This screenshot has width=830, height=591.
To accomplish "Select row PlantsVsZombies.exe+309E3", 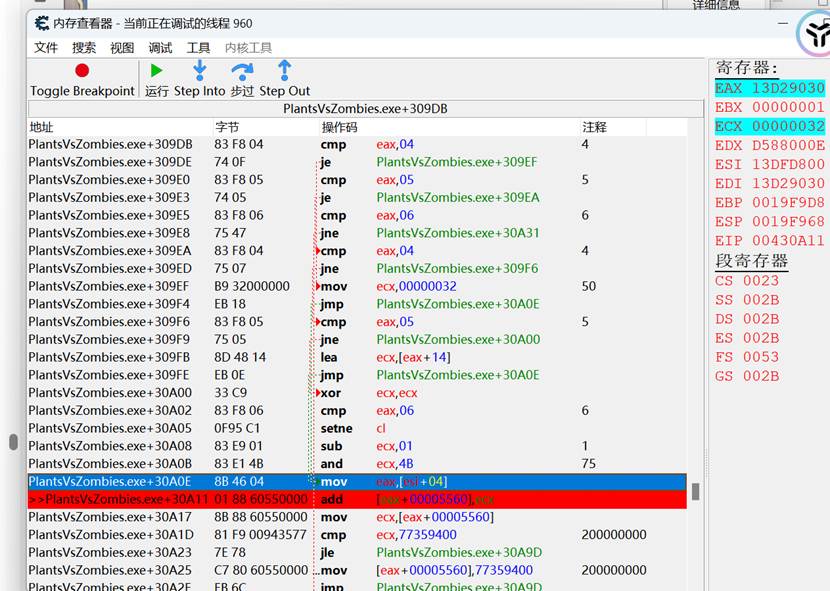I will coord(357,198).
